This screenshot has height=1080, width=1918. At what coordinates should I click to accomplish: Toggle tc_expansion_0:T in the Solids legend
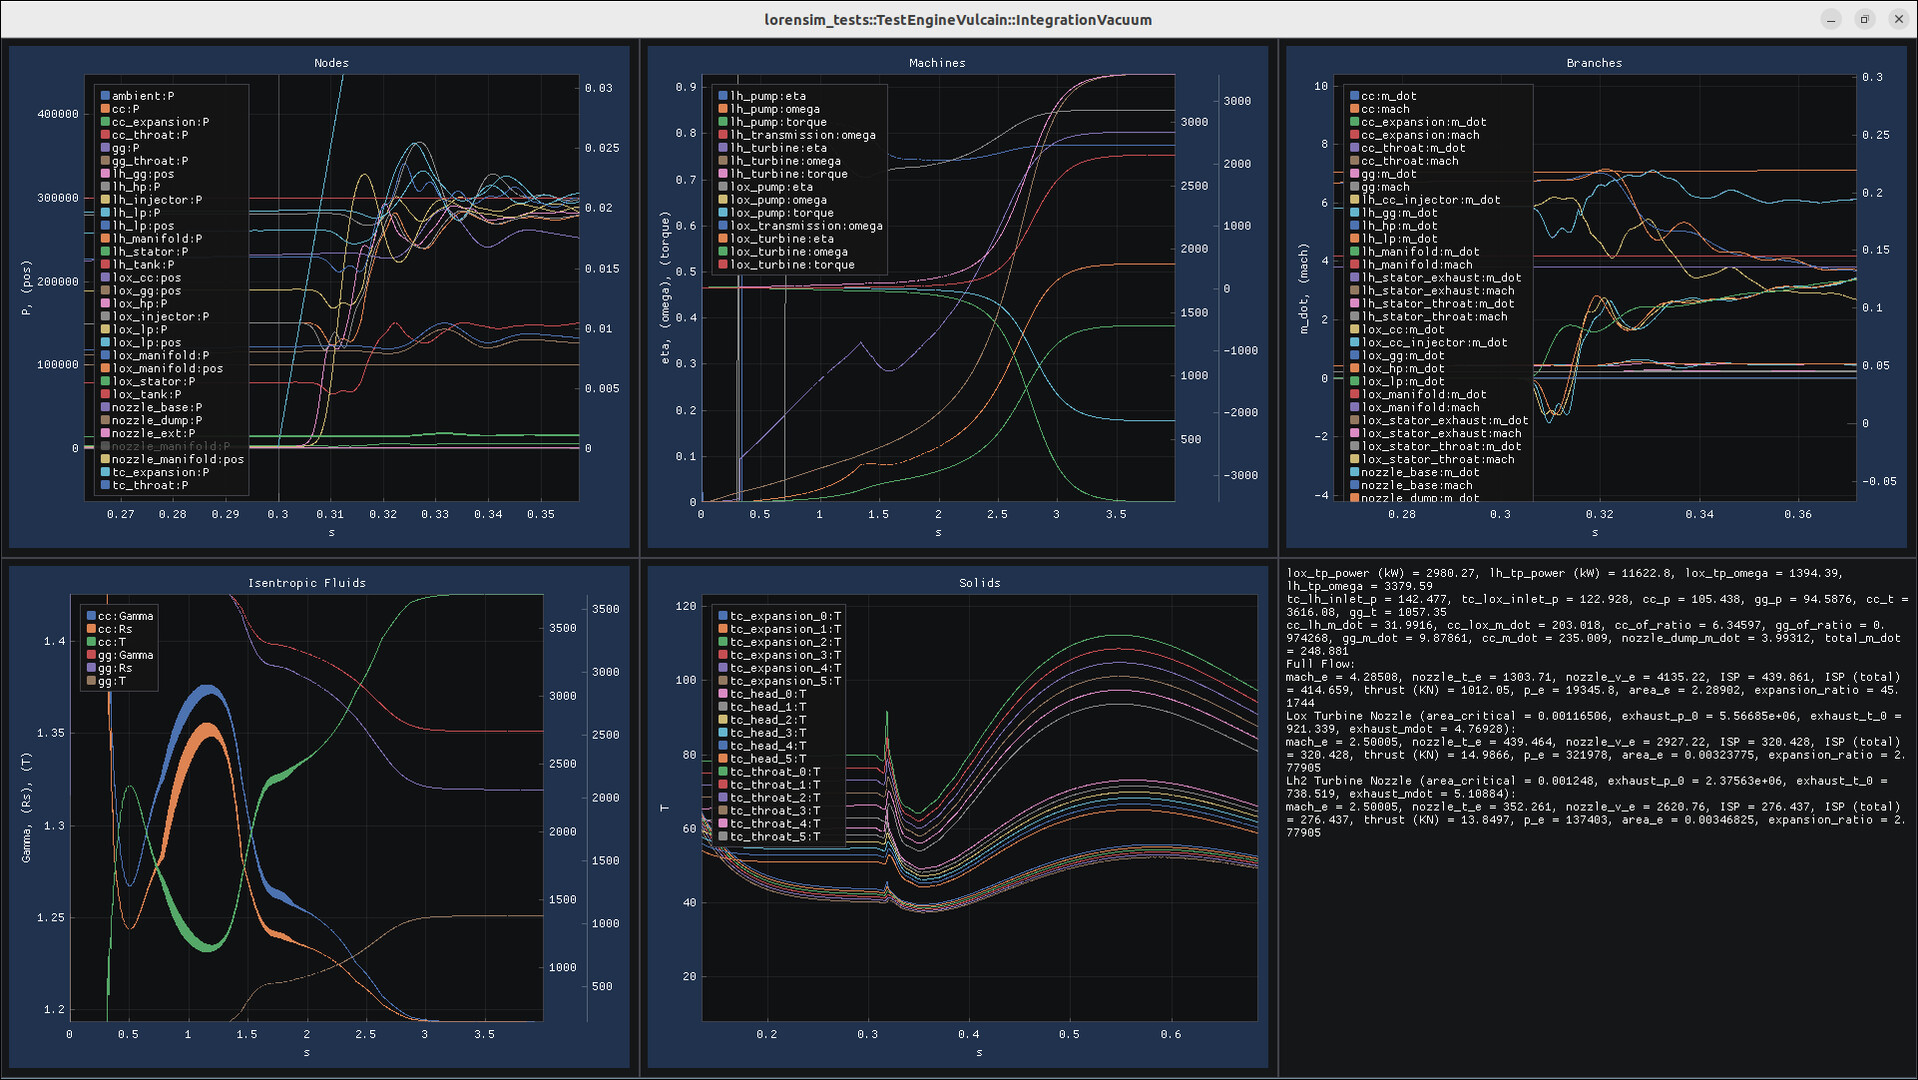click(x=784, y=616)
